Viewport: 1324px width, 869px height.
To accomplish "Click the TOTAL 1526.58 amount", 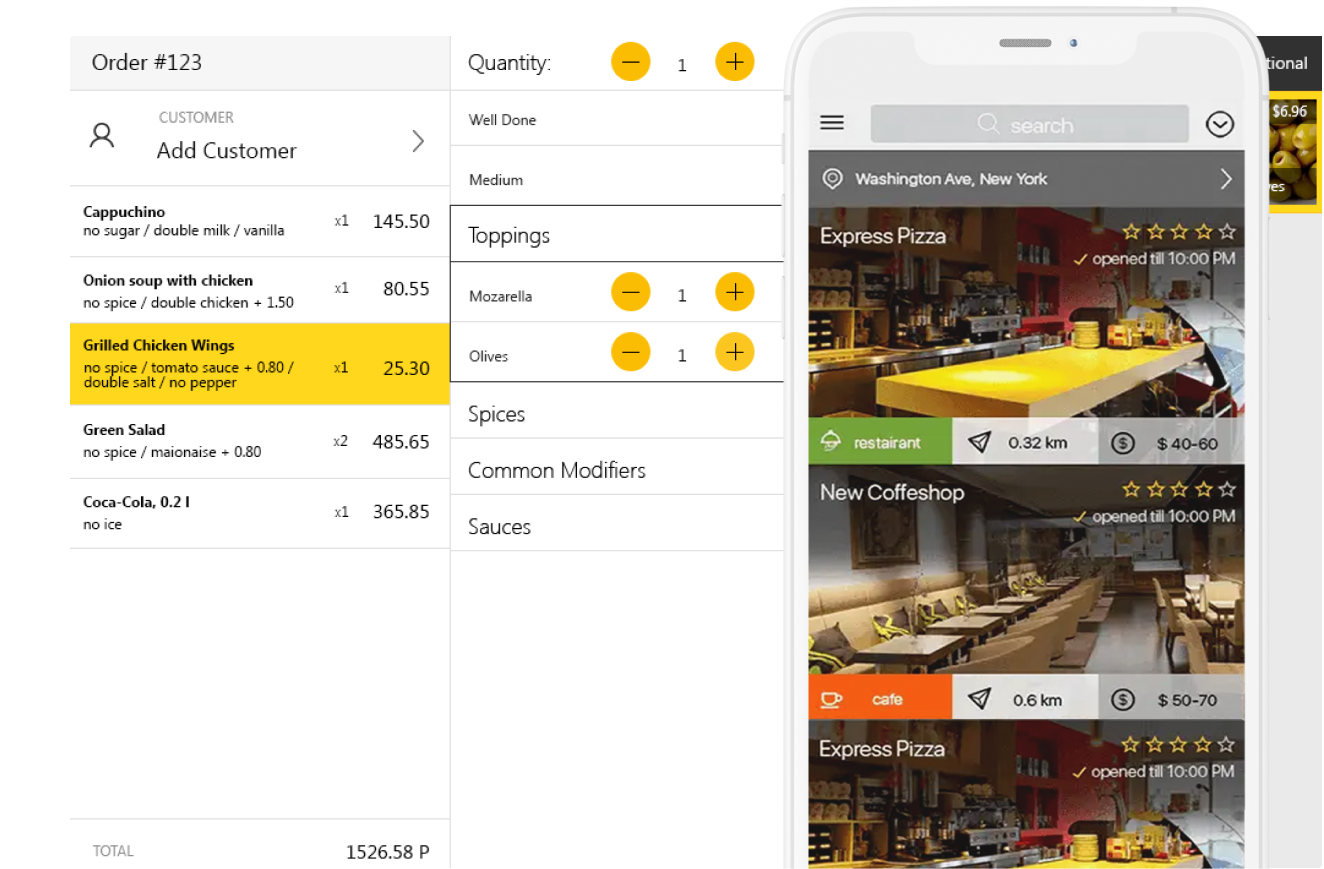I will pos(387,852).
